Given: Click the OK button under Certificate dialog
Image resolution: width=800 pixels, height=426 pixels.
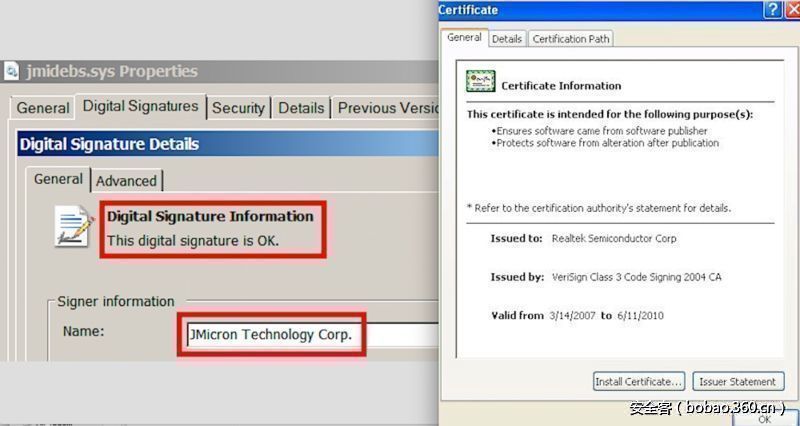Looking at the screenshot, I should click(x=765, y=419).
